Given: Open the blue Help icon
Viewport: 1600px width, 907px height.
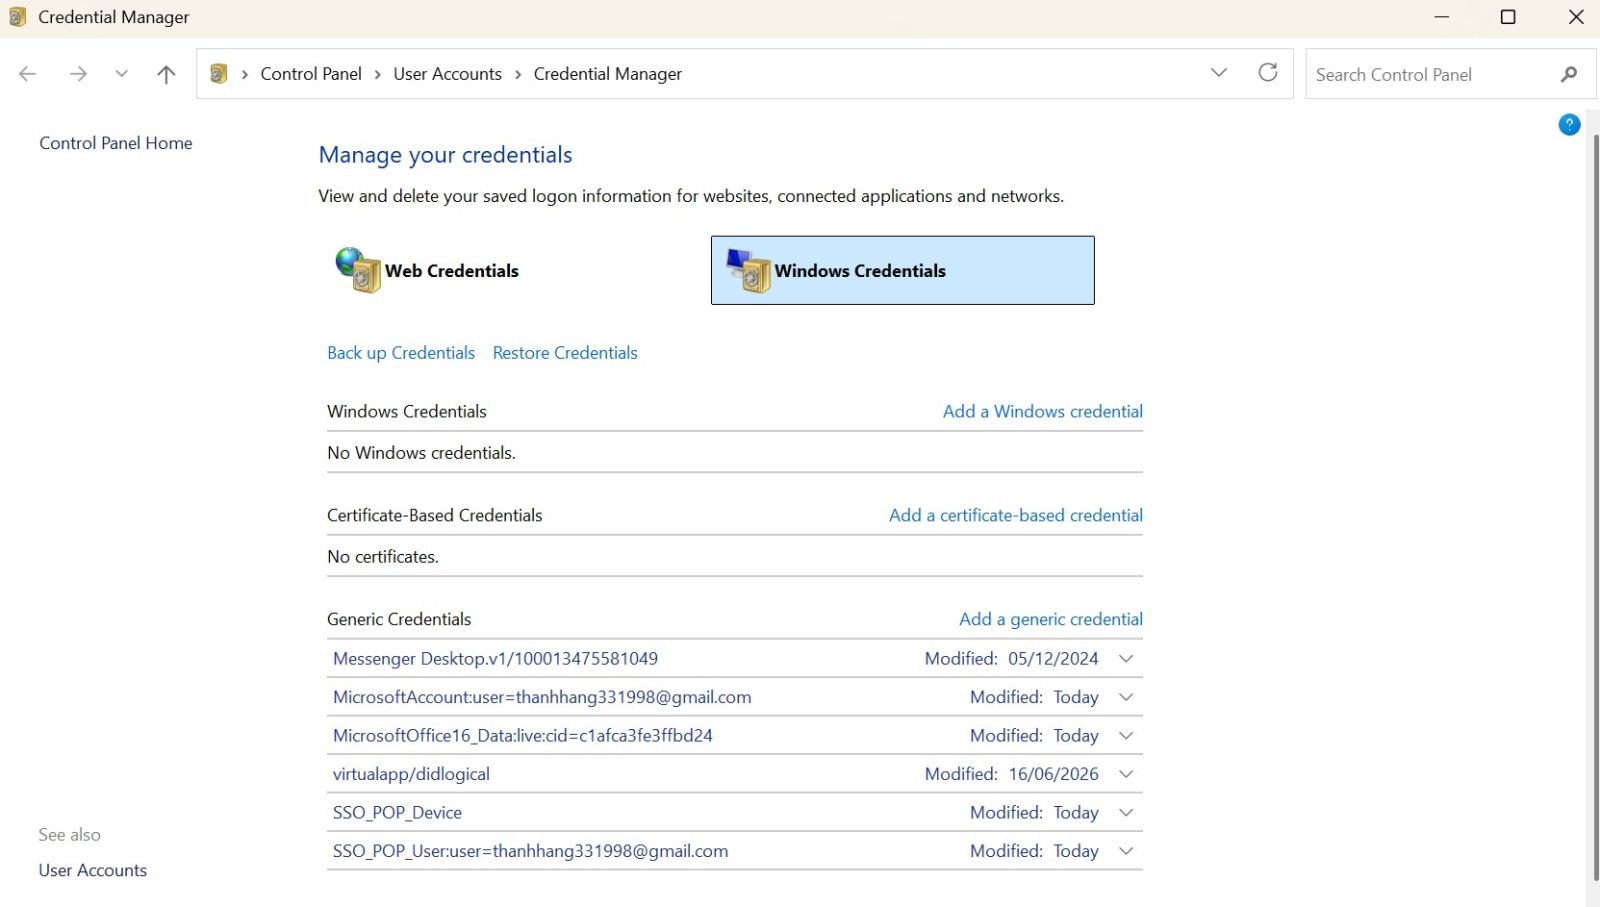Looking at the screenshot, I should pyautogui.click(x=1569, y=124).
